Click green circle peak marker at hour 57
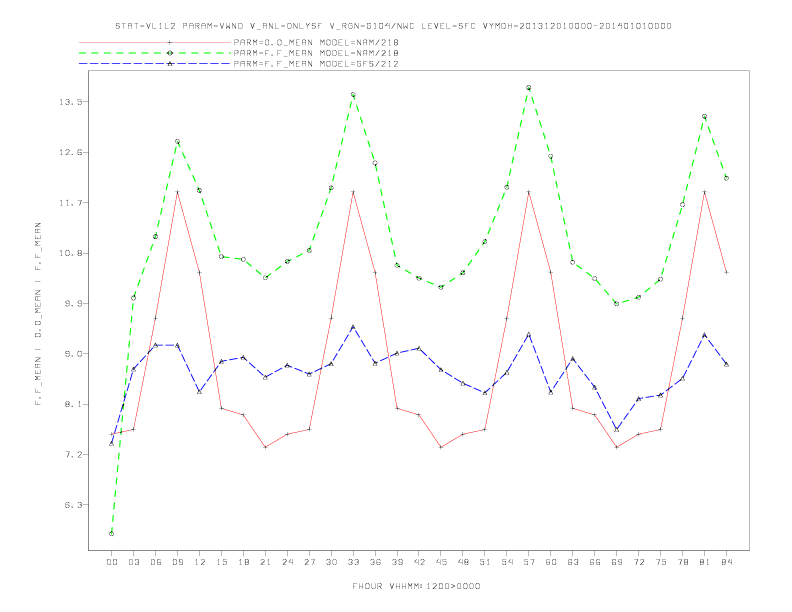The width and height of the screenshot is (792, 612). coord(529,88)
